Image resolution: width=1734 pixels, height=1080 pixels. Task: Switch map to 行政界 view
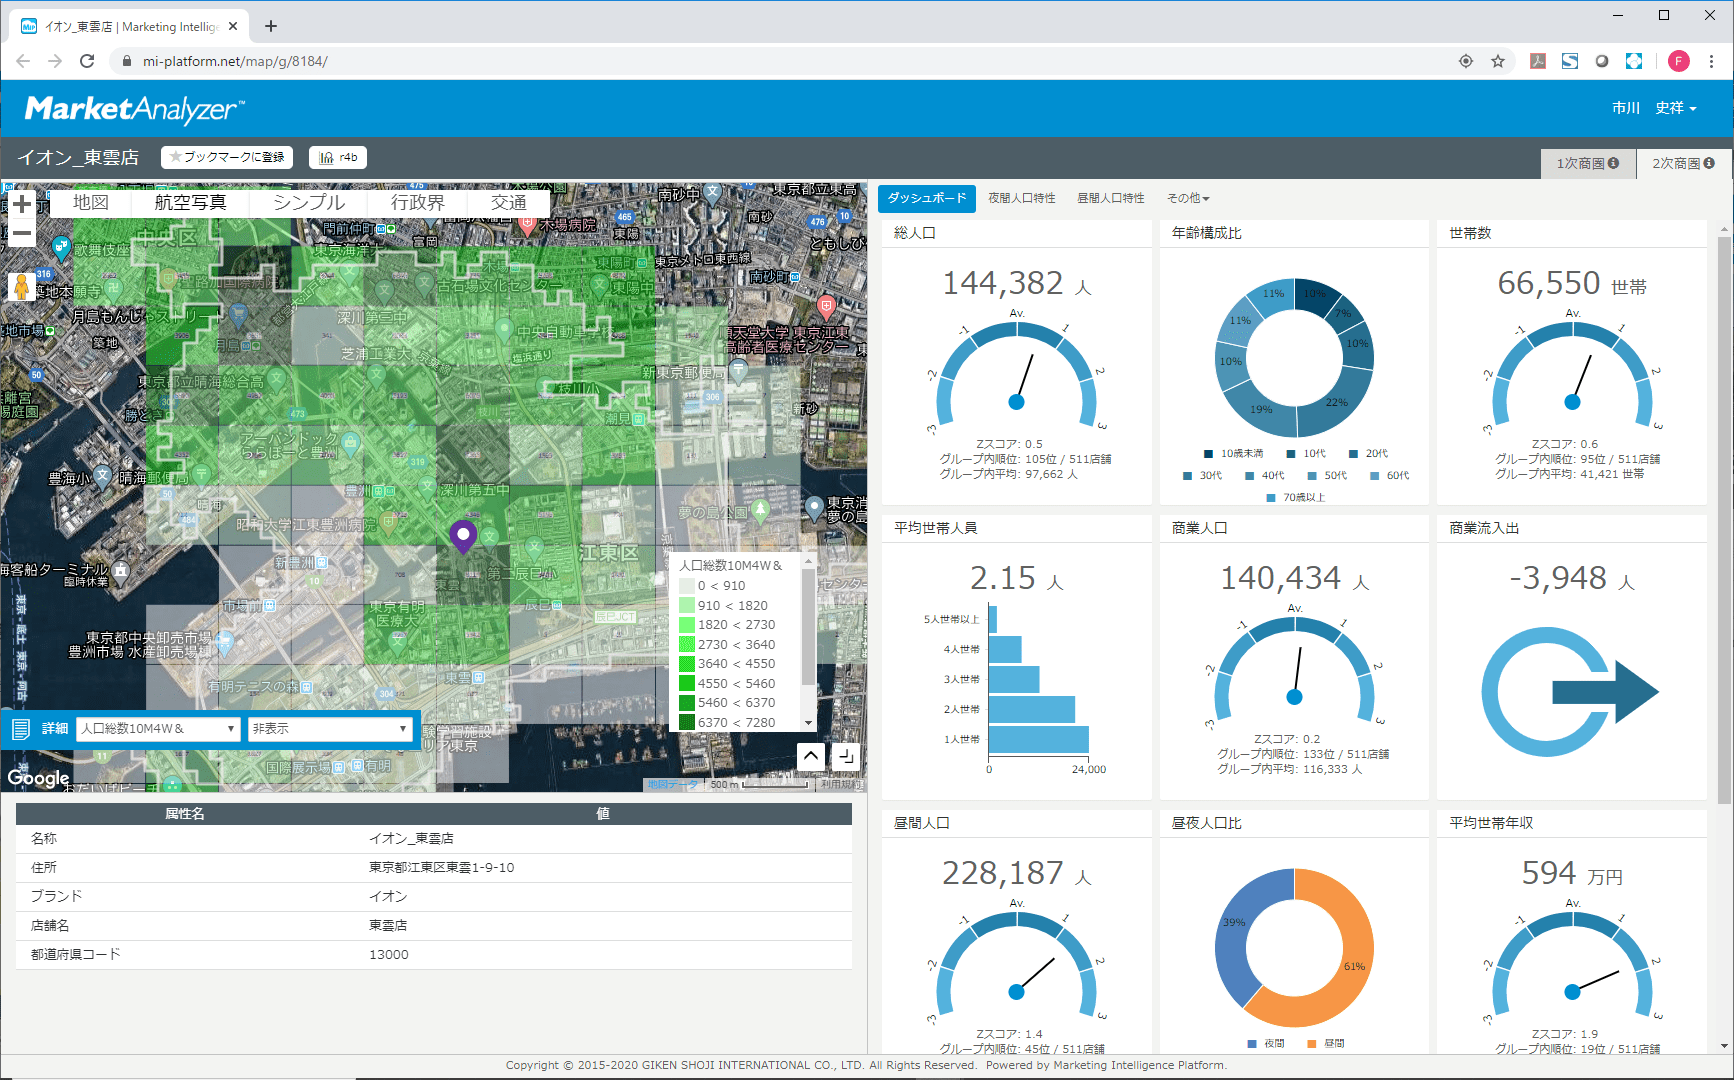click(x=417, y=202)
